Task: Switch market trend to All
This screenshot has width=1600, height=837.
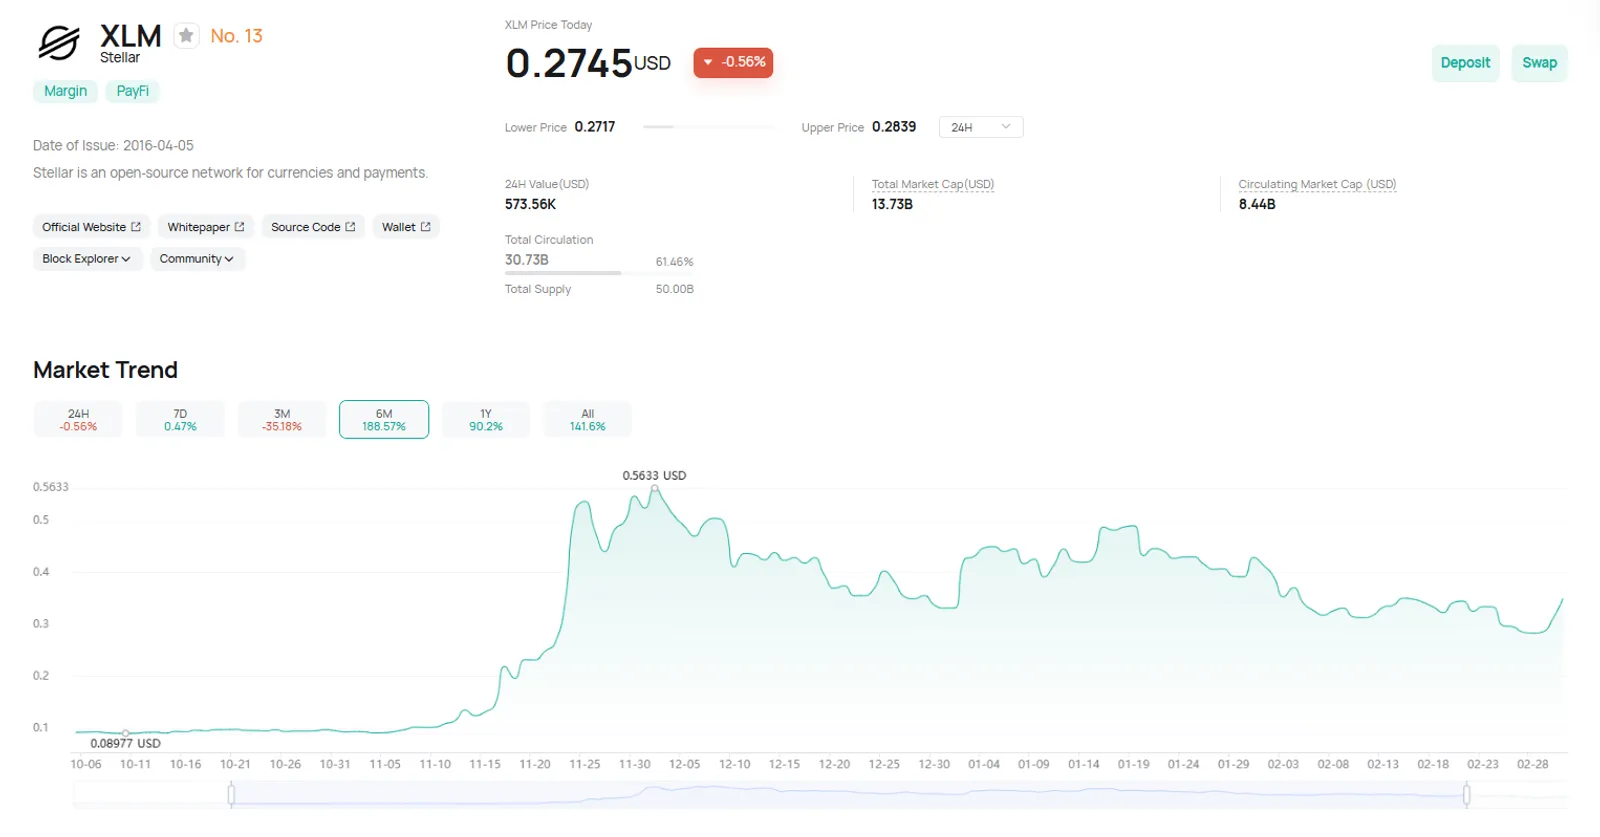Action: [588, 420]
